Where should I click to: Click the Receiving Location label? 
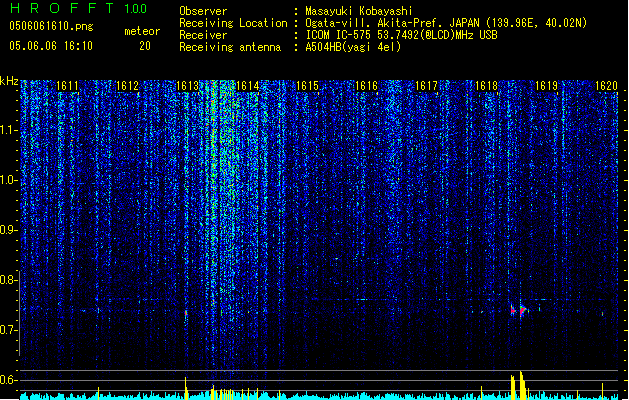(233, 23)
